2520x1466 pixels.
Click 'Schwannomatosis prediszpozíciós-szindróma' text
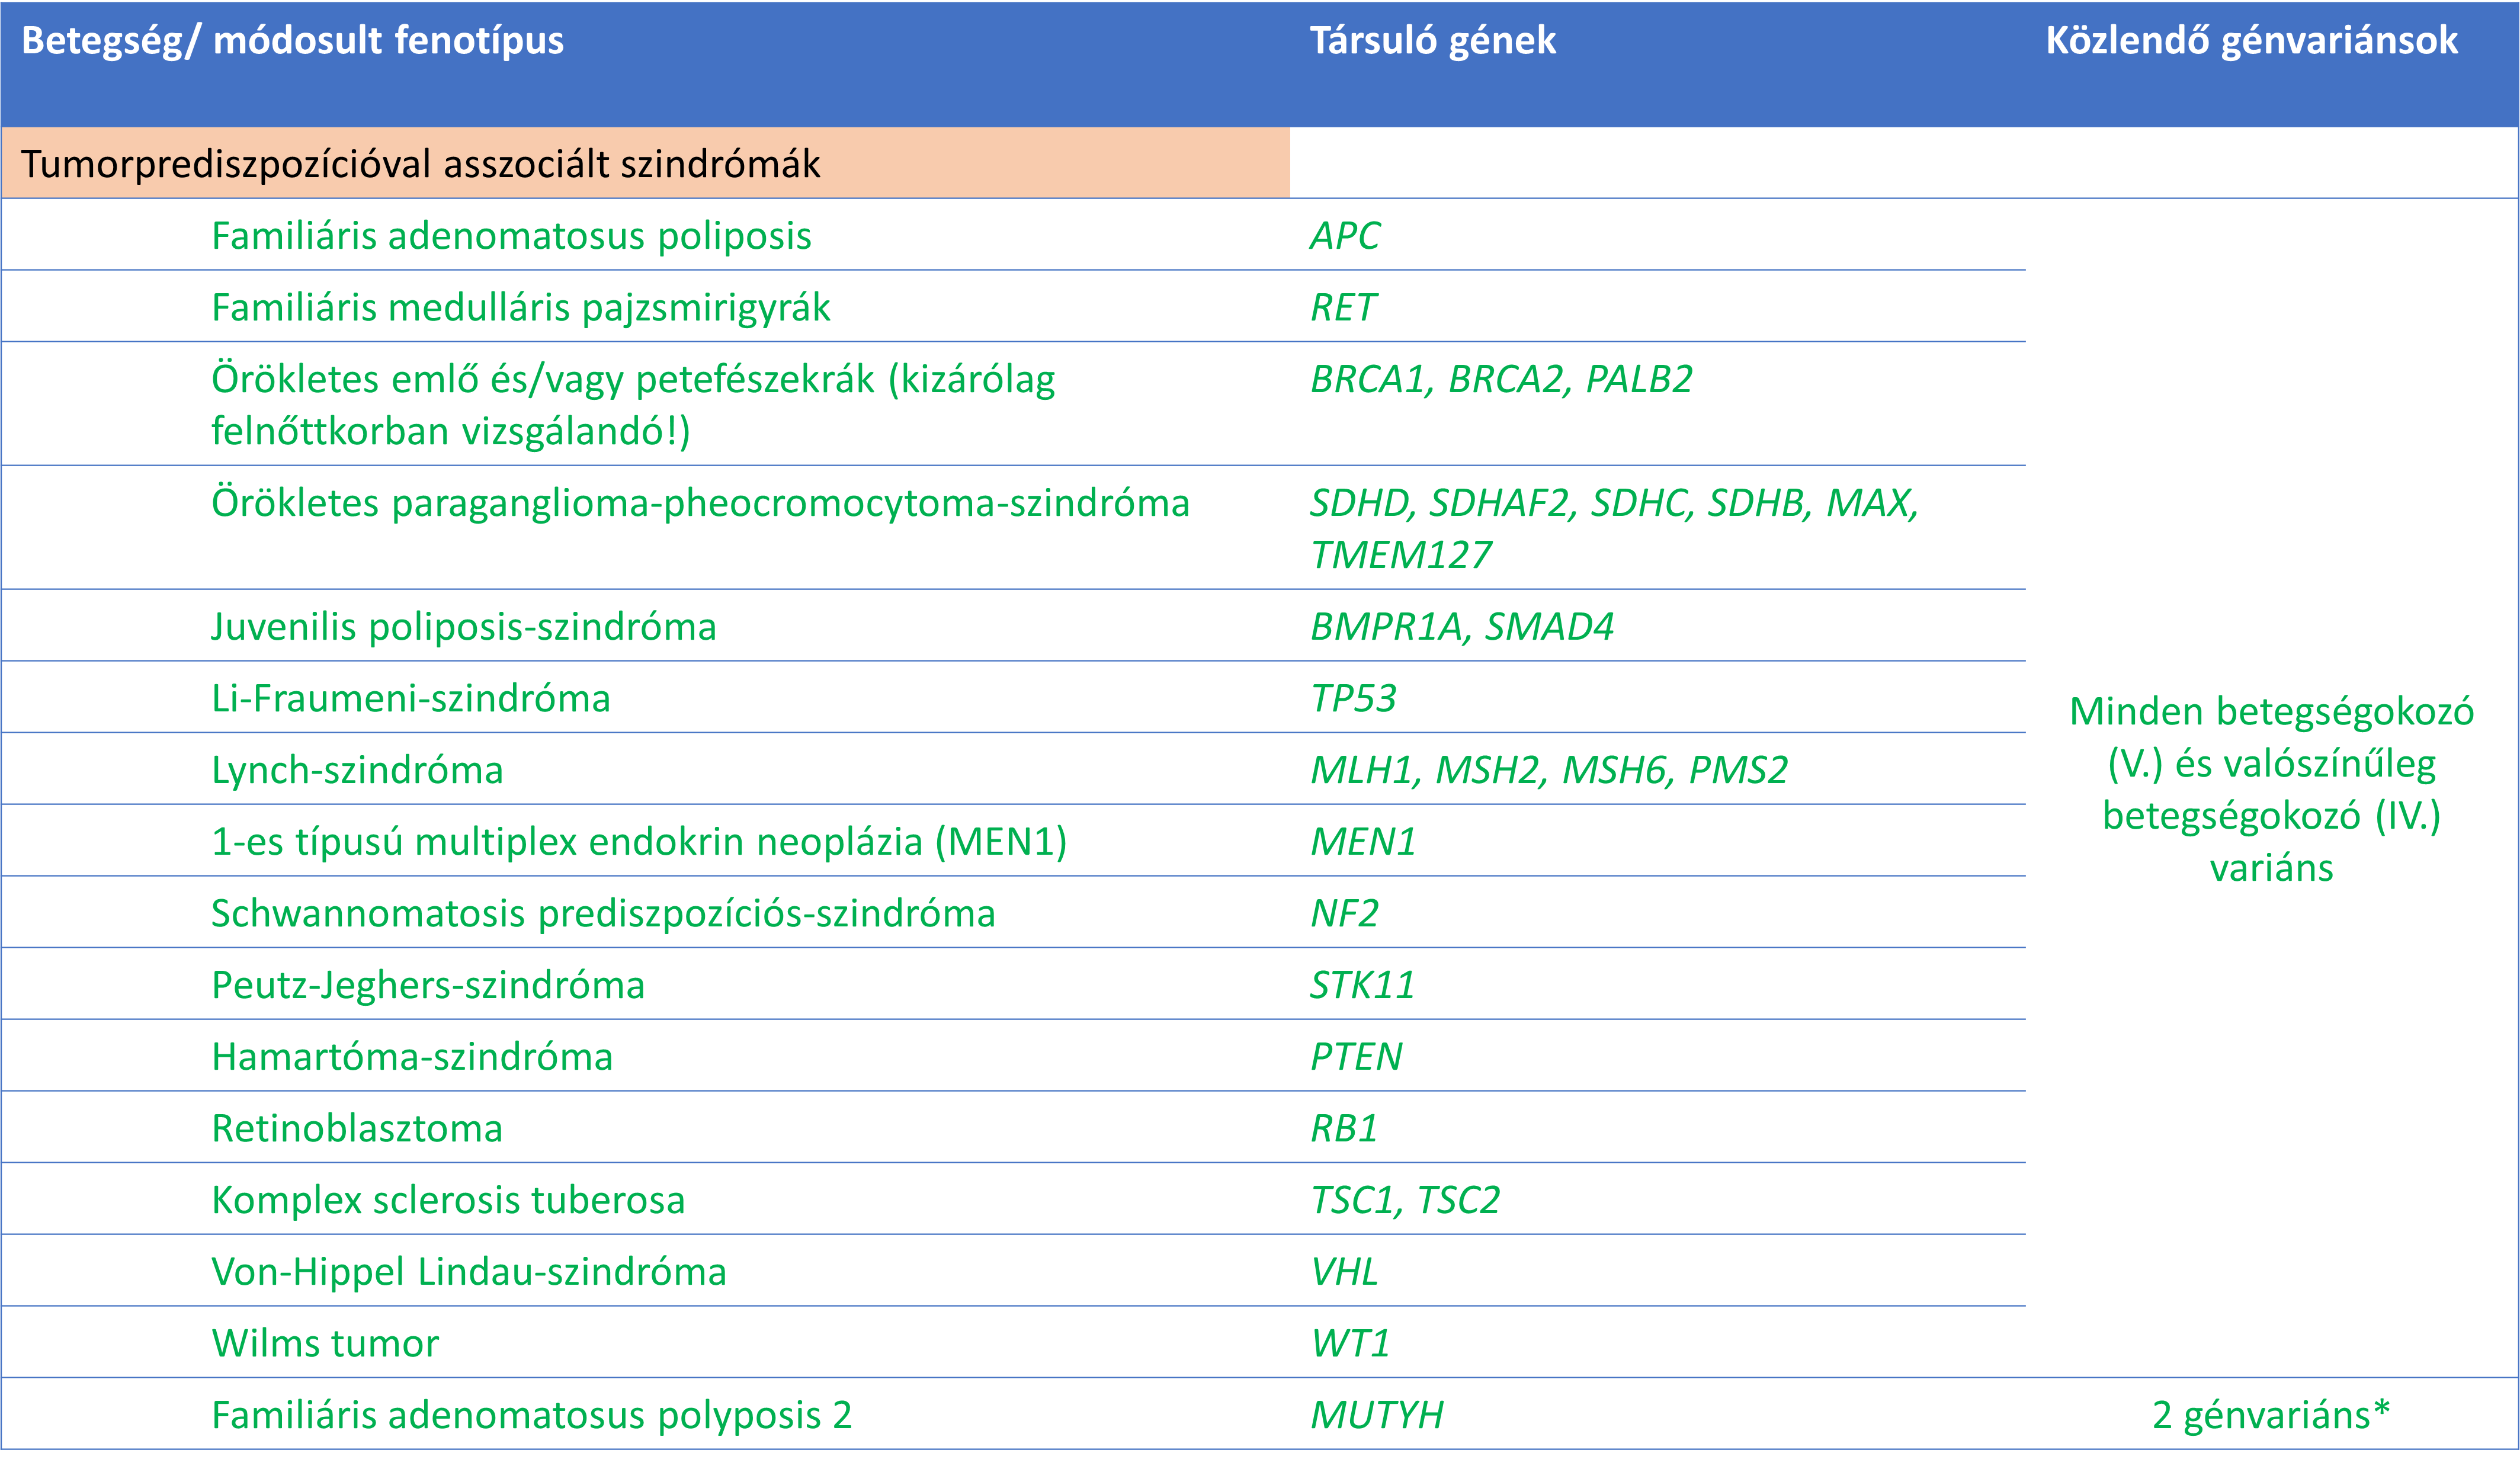point(603,914)
